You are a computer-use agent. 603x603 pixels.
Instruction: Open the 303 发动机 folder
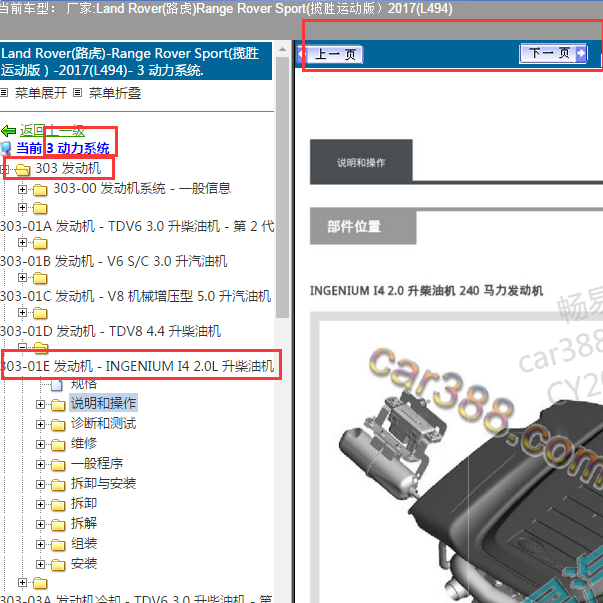click(68, 168)
